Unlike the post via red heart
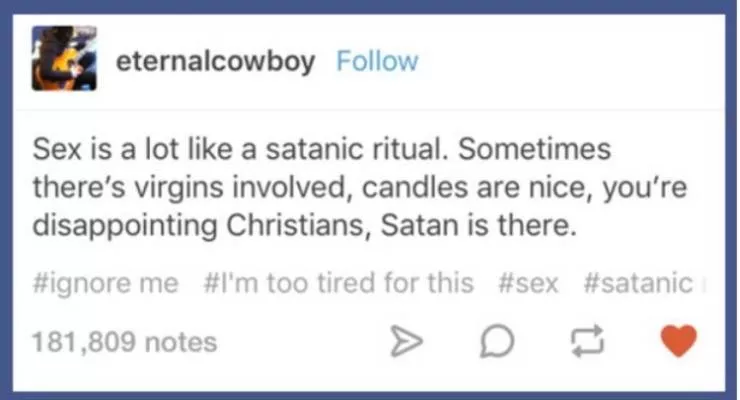Viewport: 740px width, 400px height. coord(681,343)
